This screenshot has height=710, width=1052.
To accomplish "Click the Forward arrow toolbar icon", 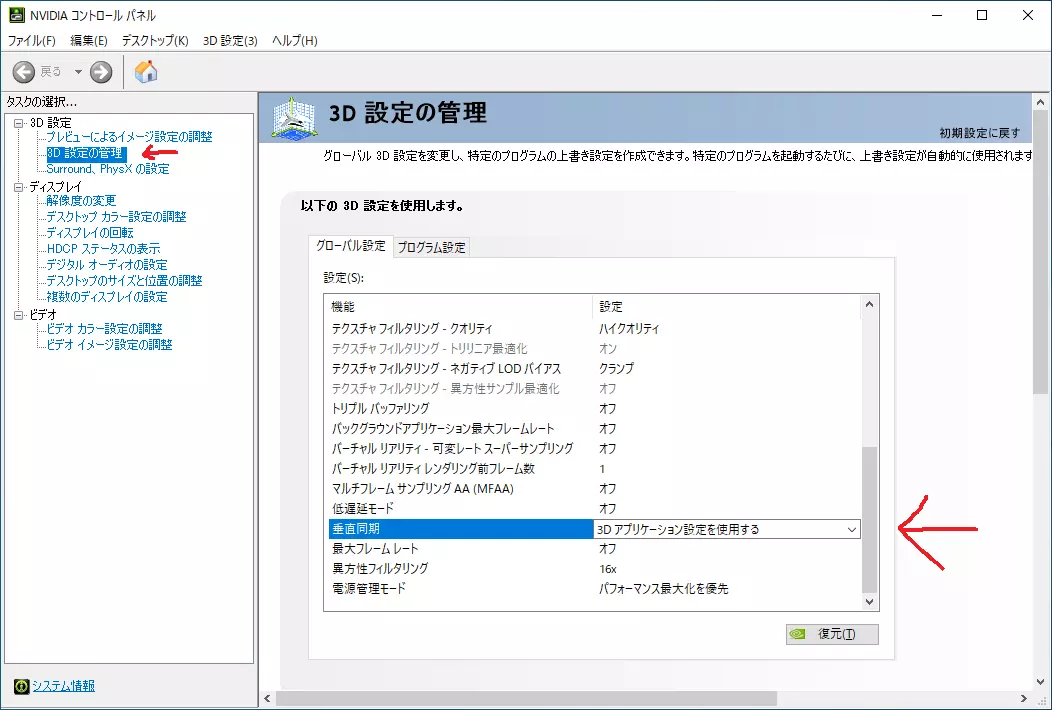I will point(101,72).
